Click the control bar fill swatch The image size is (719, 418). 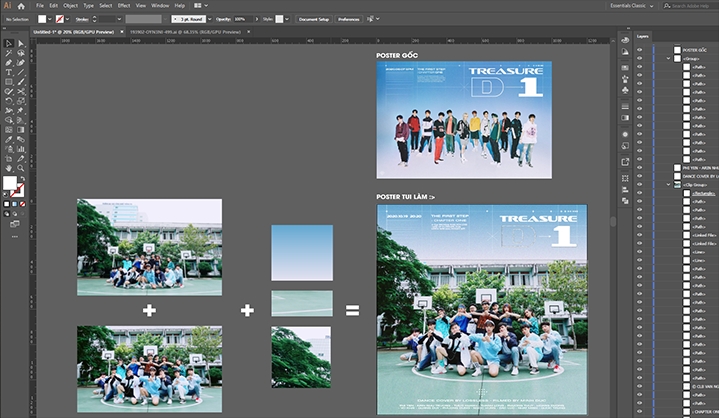(42, 19)
